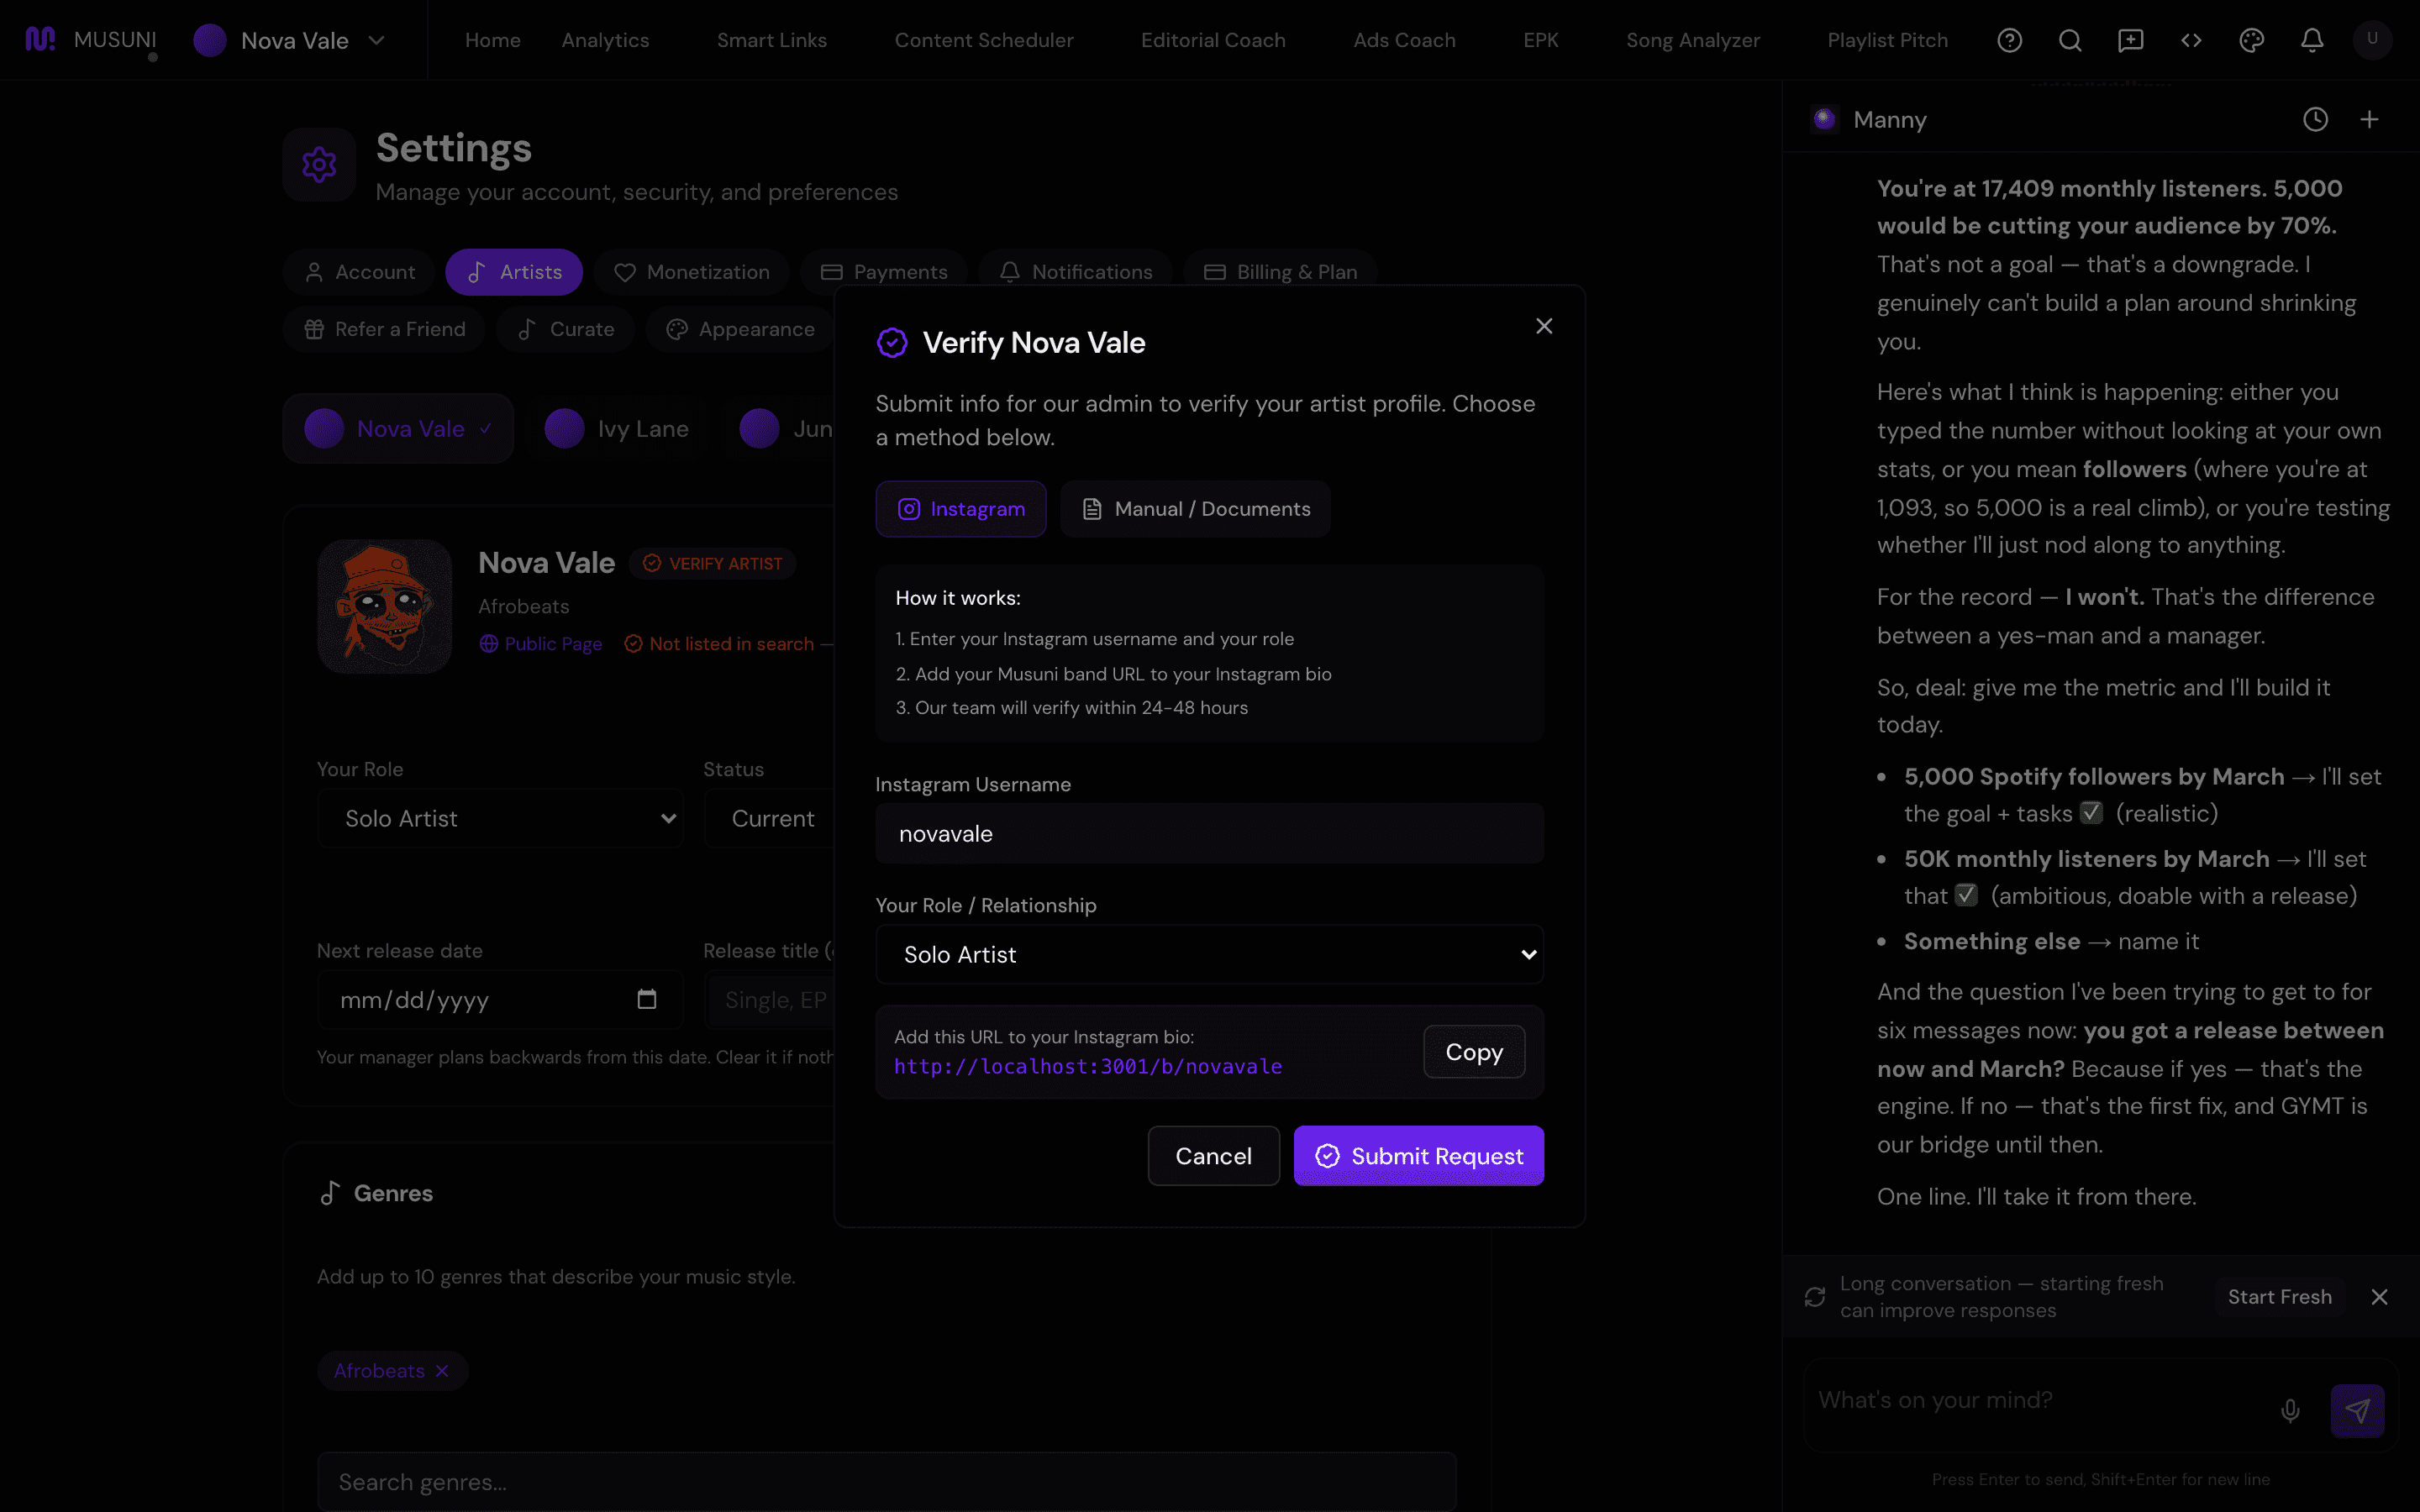The width and height of the screenshot is (2420, 1512).
Task: Open the release date calendar picker
Action: click(x=647, y=999)
